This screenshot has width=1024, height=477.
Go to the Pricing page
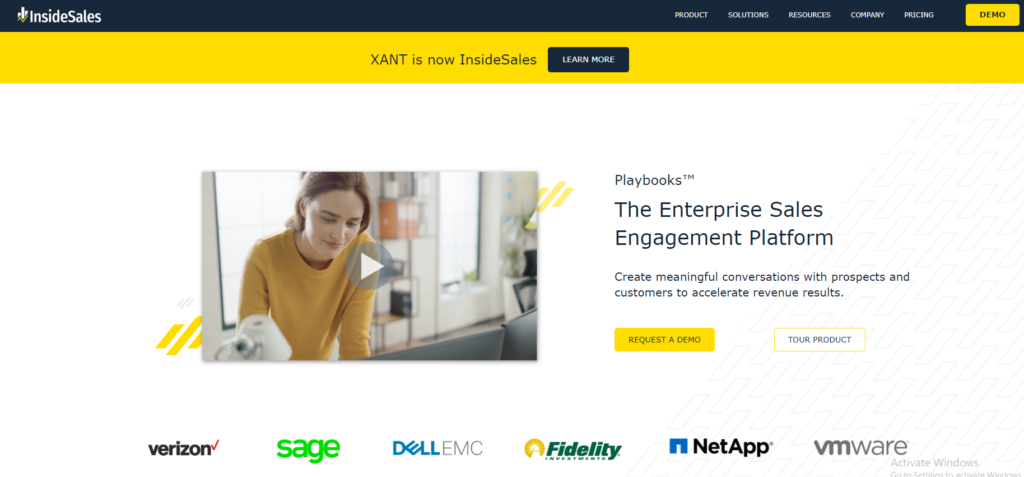[919, 15]
